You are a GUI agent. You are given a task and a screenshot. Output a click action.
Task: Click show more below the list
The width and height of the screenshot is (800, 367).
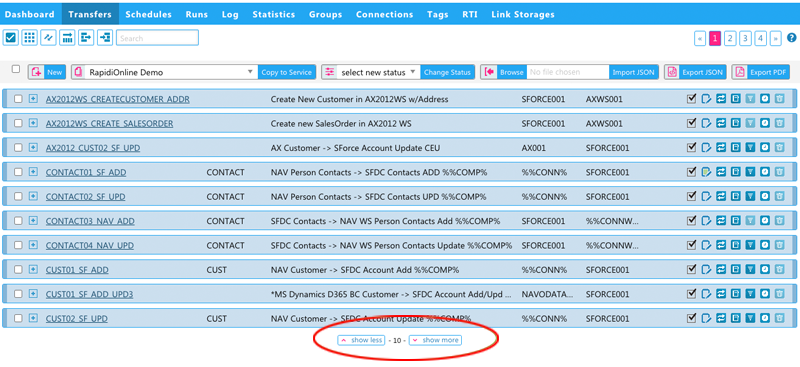click(435, 340)
